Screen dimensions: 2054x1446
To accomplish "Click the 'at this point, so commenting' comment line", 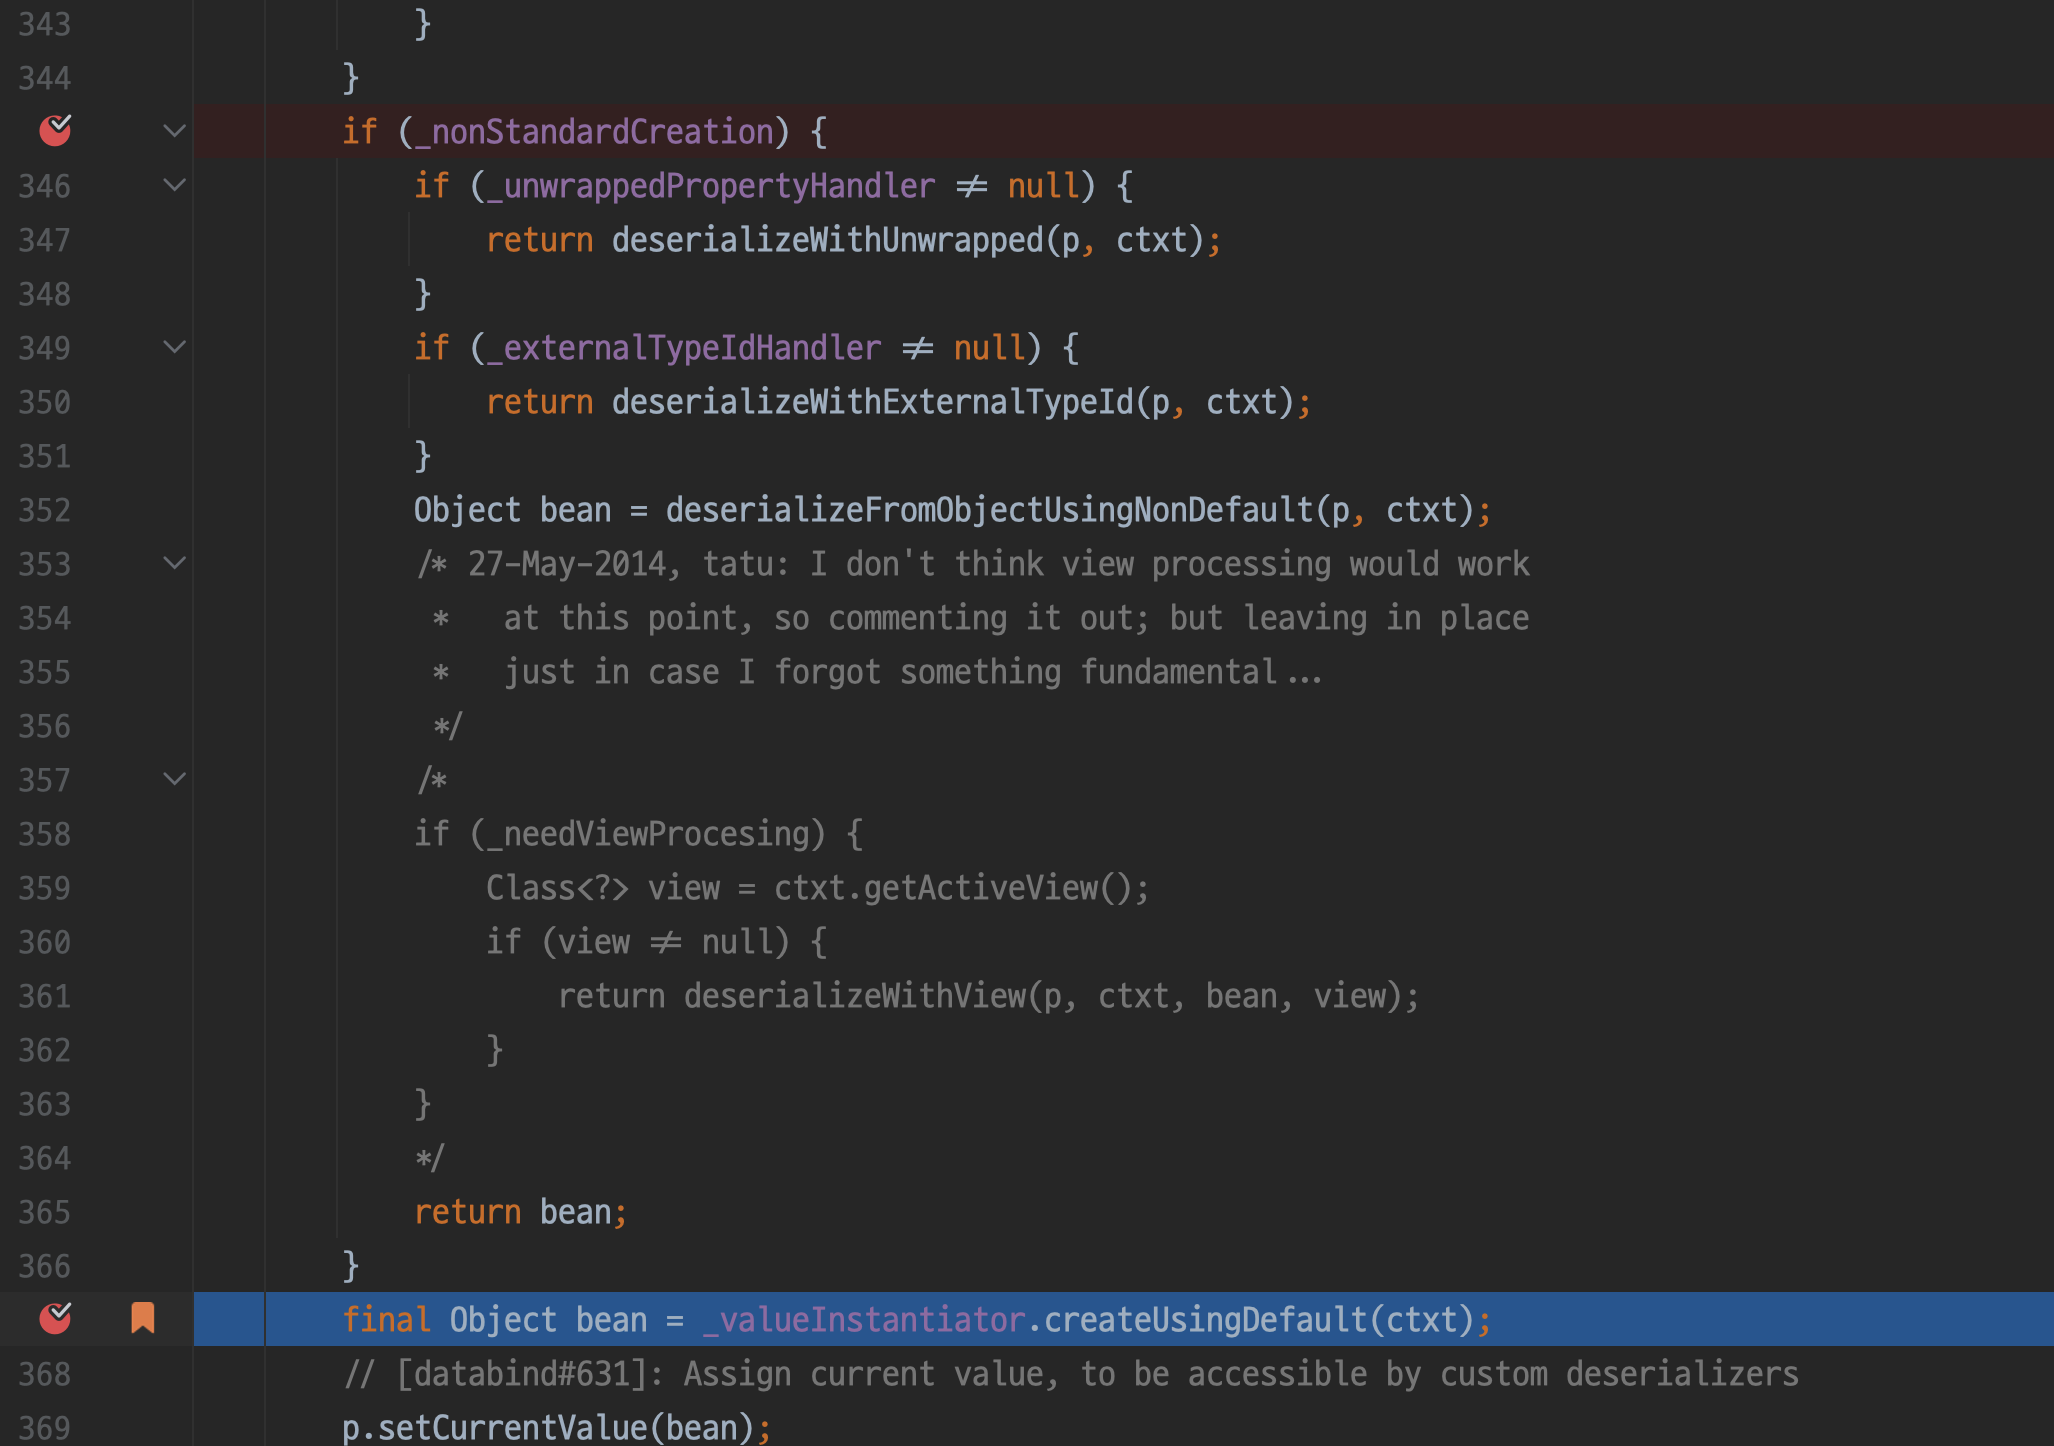I will [981, 618].
